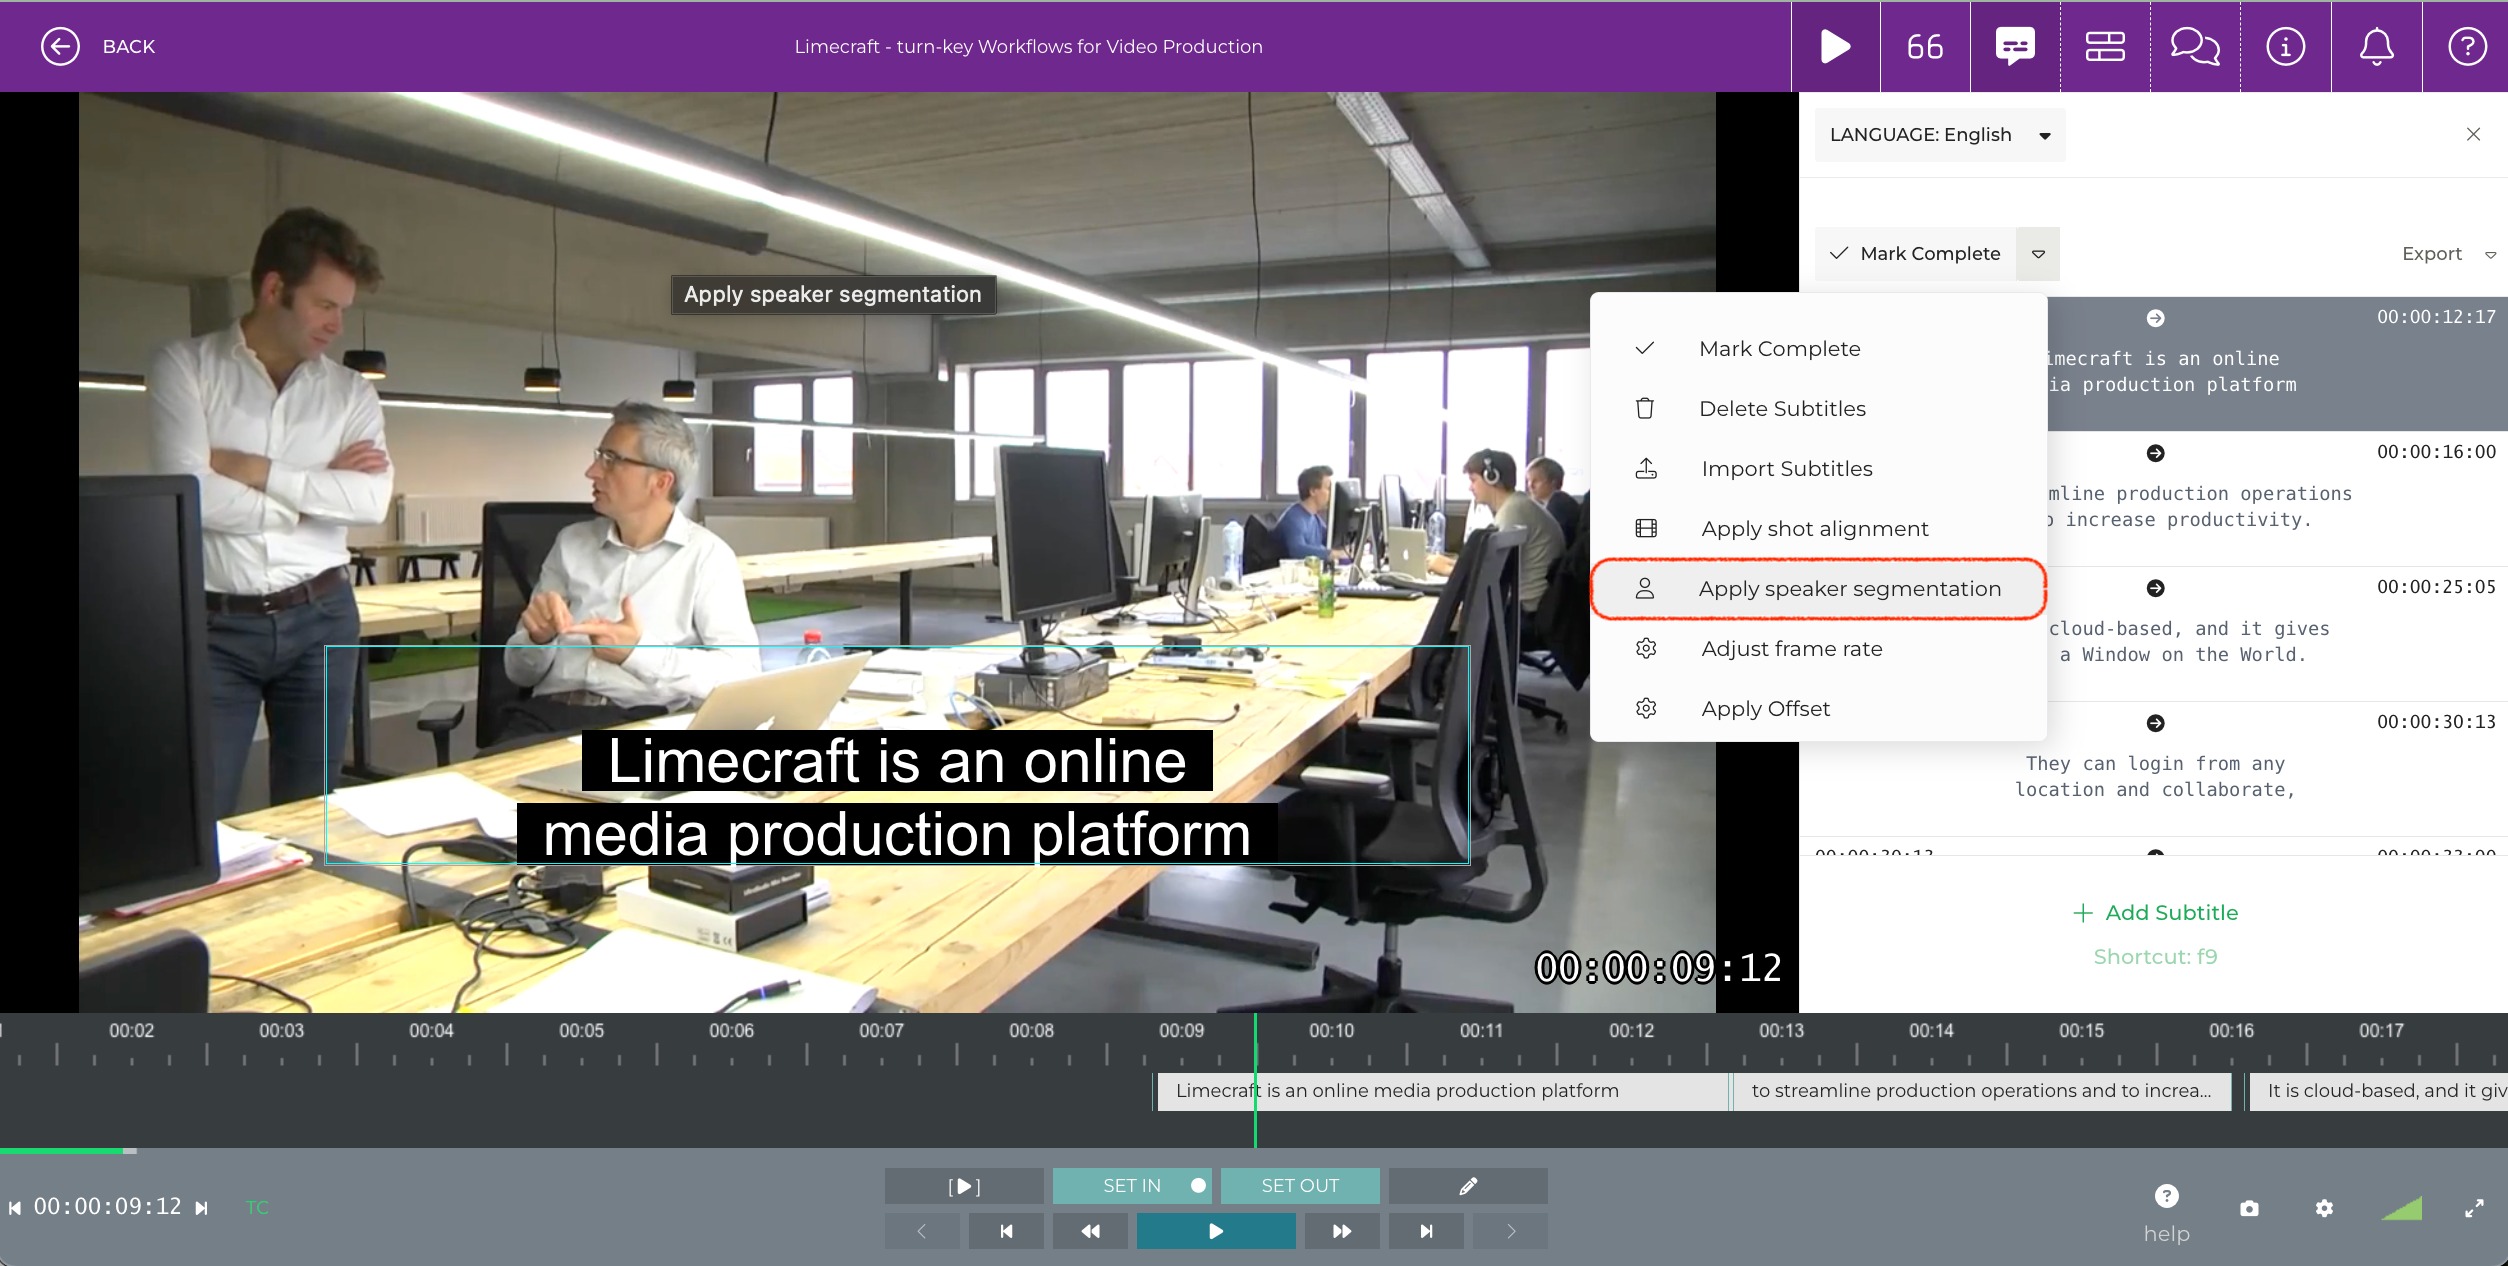Open the shot alignment panel icon
This screenshot has height=1266, width=2508.
(x=2104, y=46)
